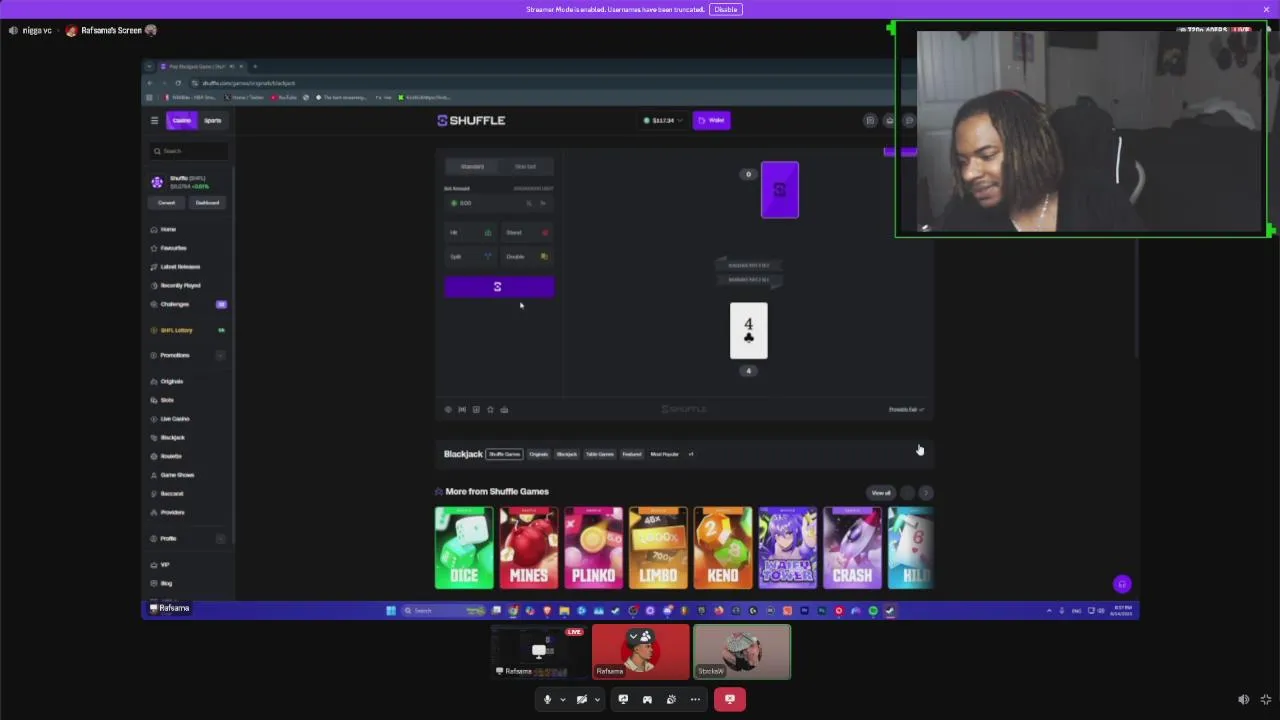The width and height of the screenshot is (1280, 720).
Task: Open the more options ellipsis
Action: pos(695,699)
